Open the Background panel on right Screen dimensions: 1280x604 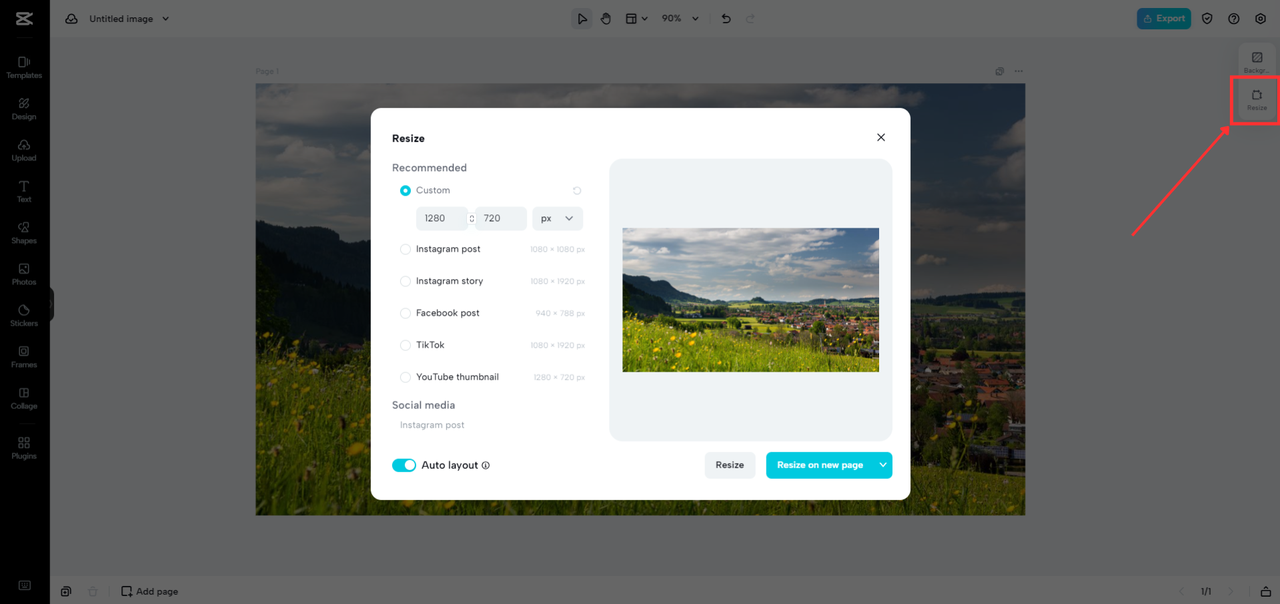point(1257,62)
